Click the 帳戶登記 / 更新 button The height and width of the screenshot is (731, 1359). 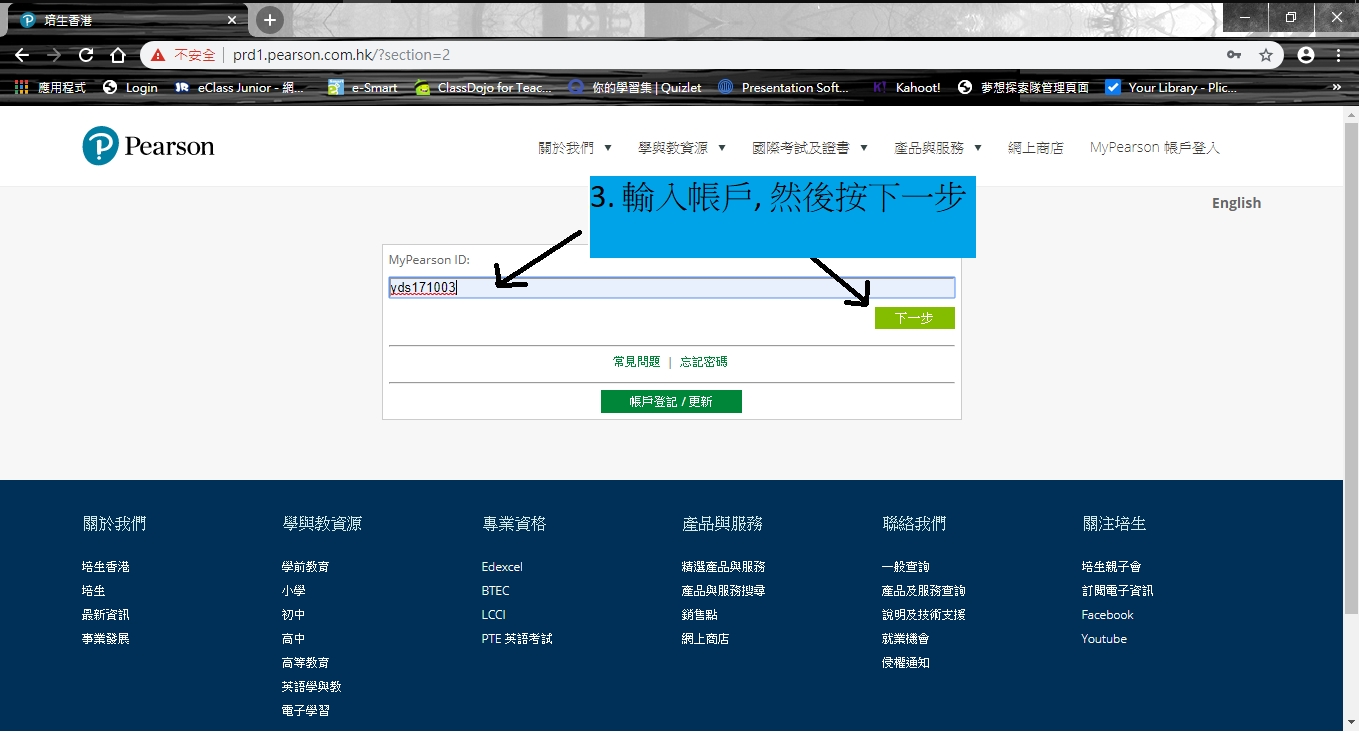pyautogui.click(x=671, y=401)
